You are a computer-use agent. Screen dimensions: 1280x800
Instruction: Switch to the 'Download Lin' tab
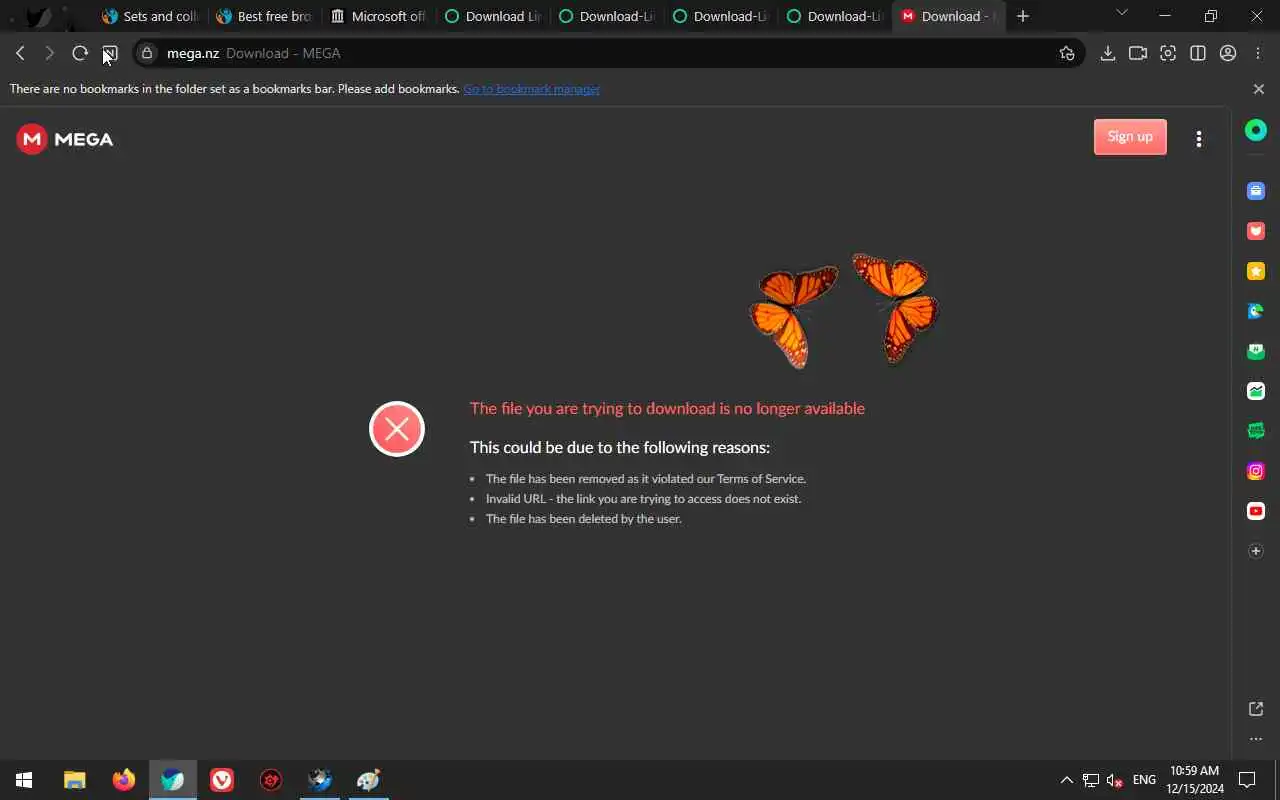(x=492, y=16)
